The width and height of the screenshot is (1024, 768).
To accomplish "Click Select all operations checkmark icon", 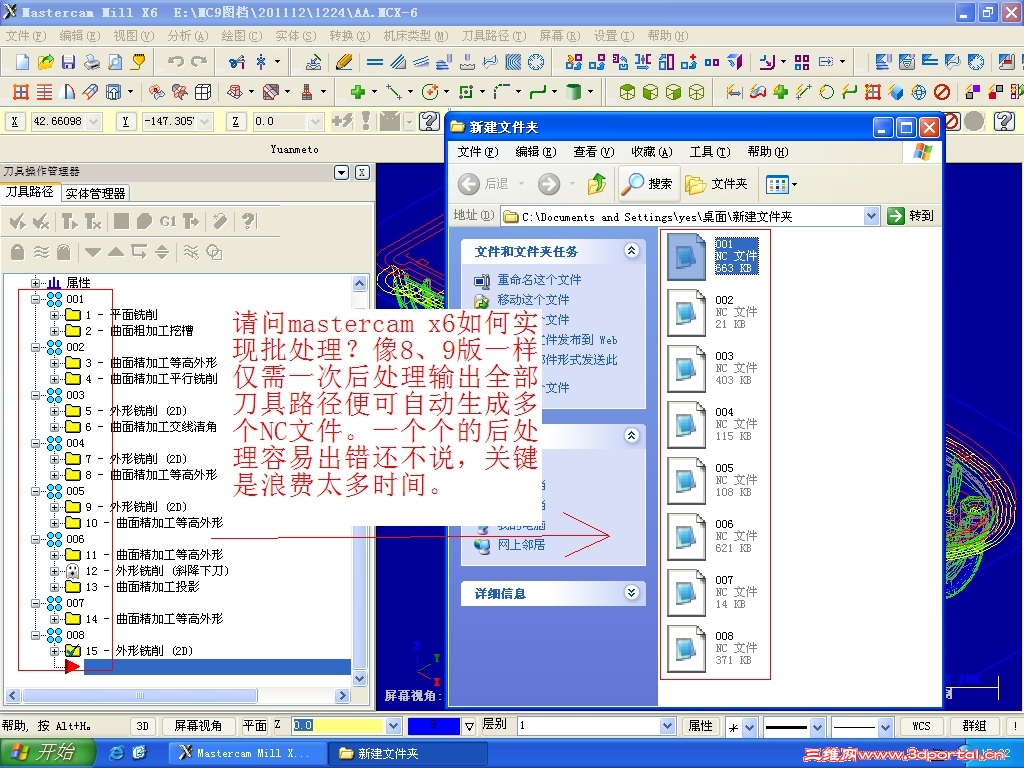I will coord(18,221).
